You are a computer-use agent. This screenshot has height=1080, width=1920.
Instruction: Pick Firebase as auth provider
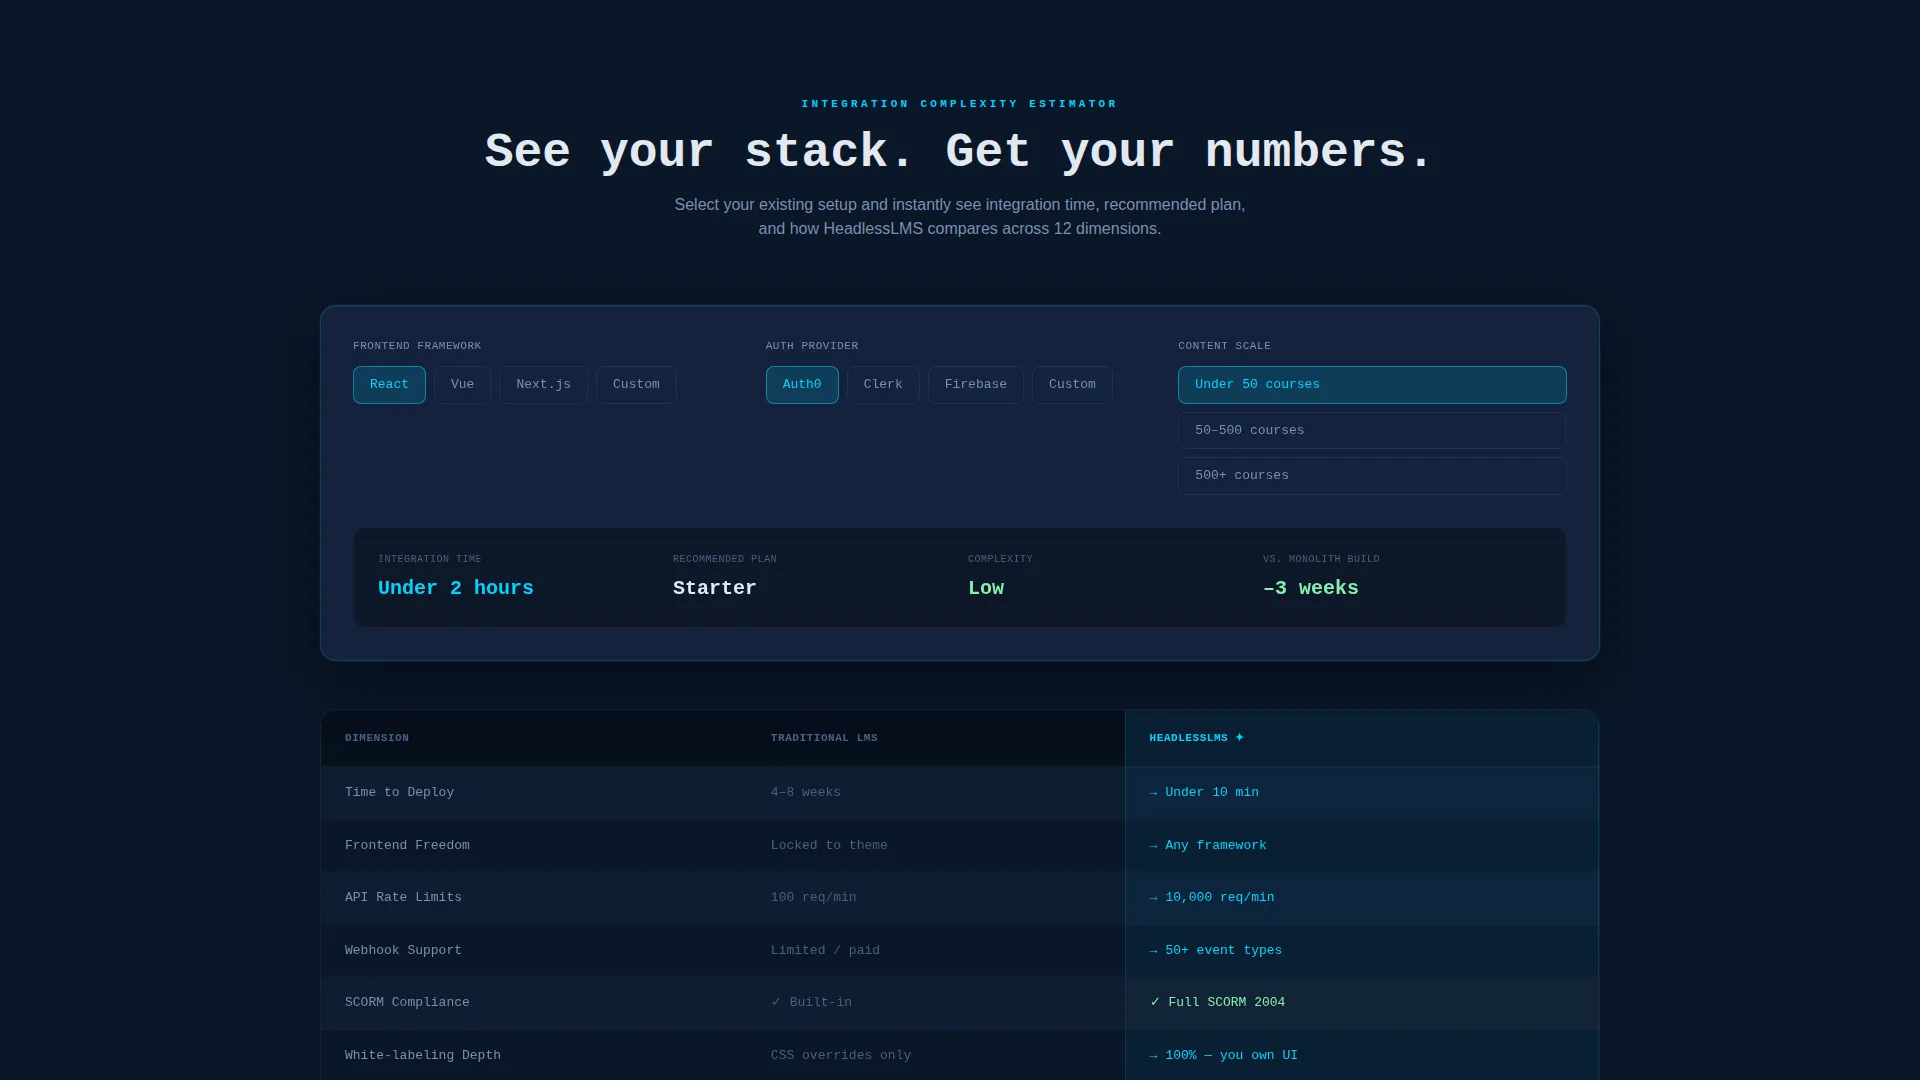pyautogui.click(x=975, y=385)
